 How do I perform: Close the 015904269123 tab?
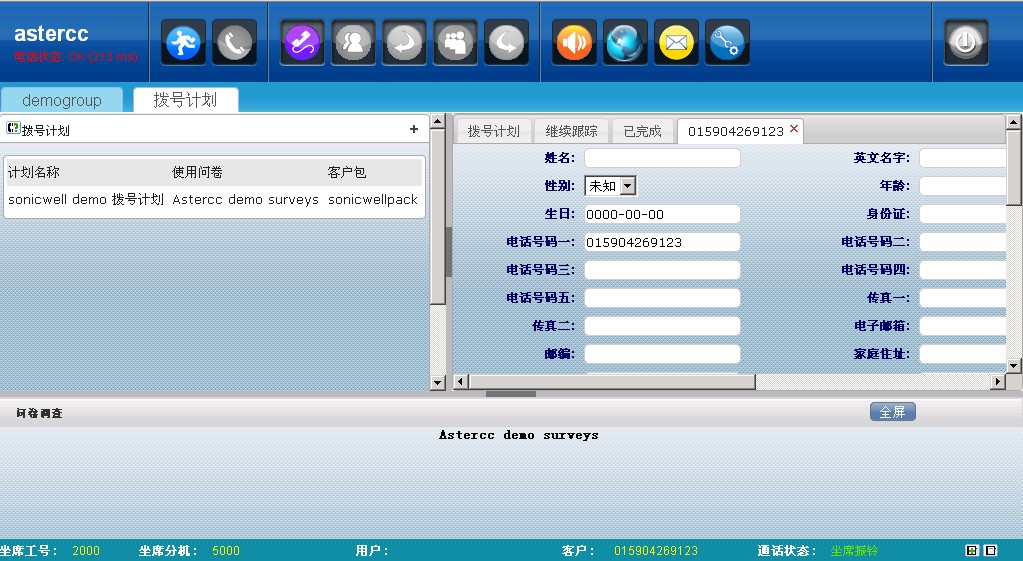(x=794, y=129)
